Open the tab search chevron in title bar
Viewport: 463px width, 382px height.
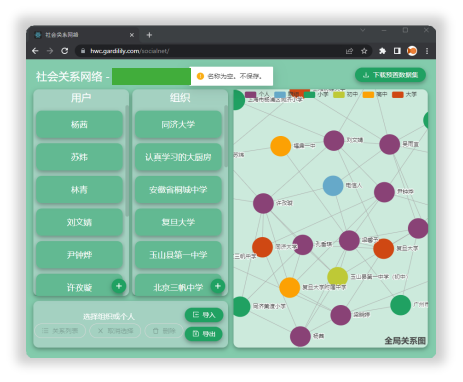(x=363, y=30)
